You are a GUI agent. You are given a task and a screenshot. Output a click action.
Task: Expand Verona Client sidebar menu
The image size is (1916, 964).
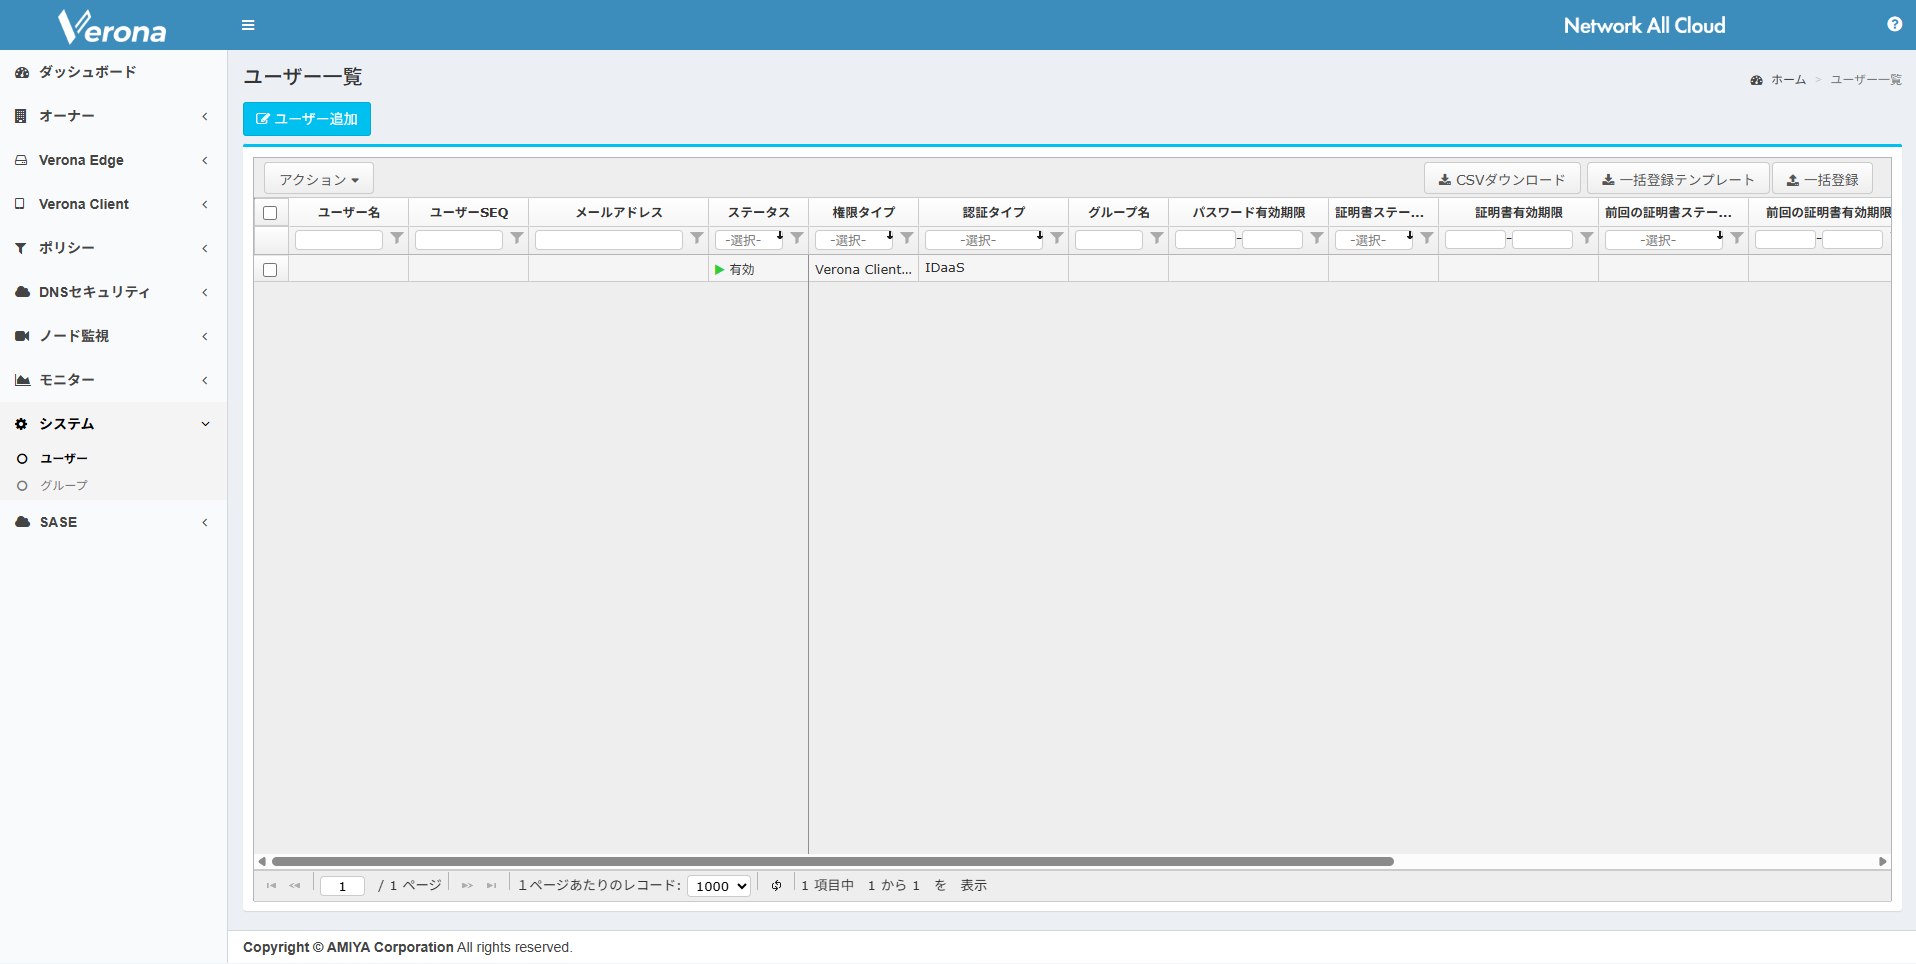113,204
